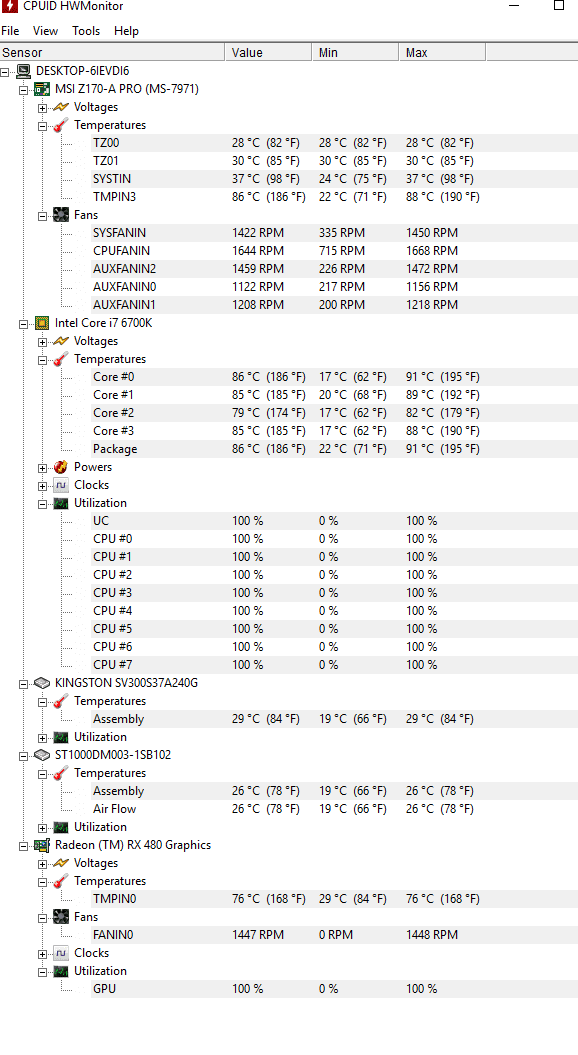Click the DESKTOP-6IEVDI6 computer icon
Viewport: 578px width, 1055px height.
point(24,71)
